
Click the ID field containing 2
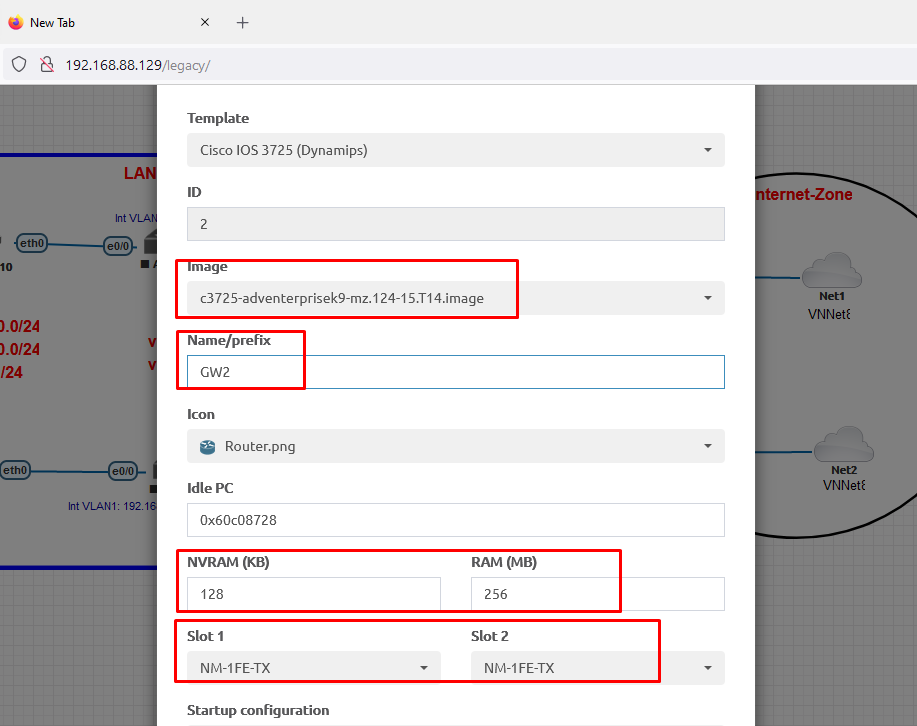(x=456, y=224)
